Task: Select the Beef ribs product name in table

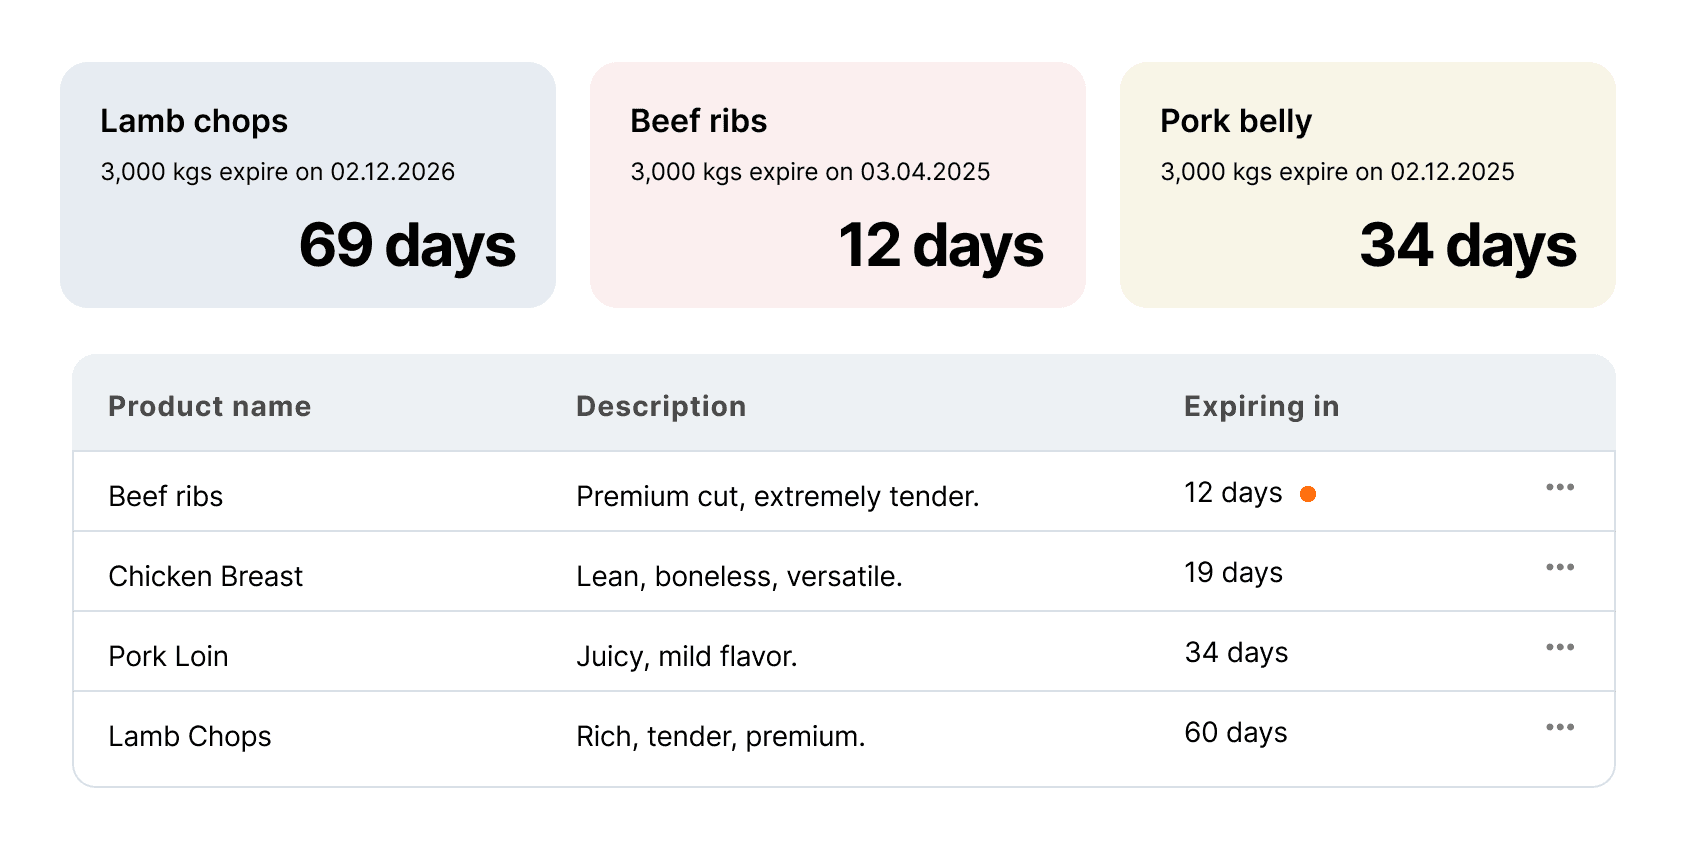Action: click(x=166, y=496)
